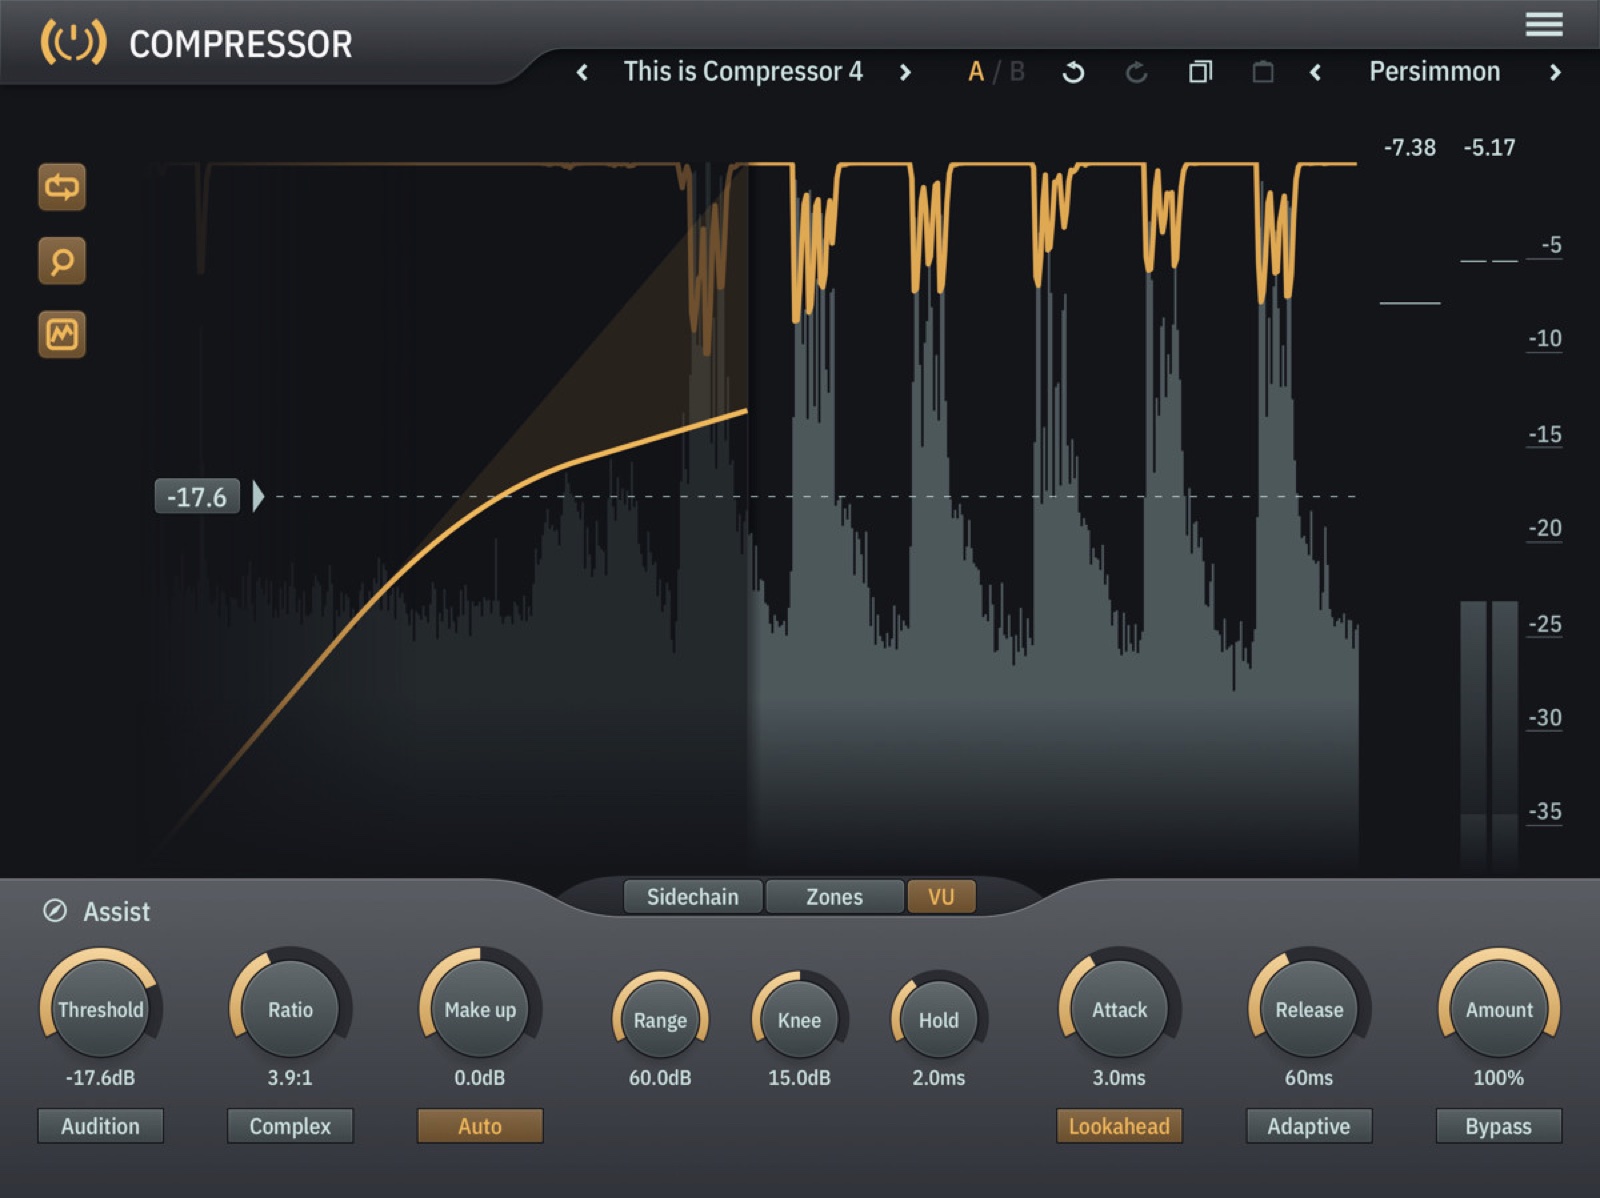Toggle the Lookahead button

pyautogui.click(x=1119, y=1126)
